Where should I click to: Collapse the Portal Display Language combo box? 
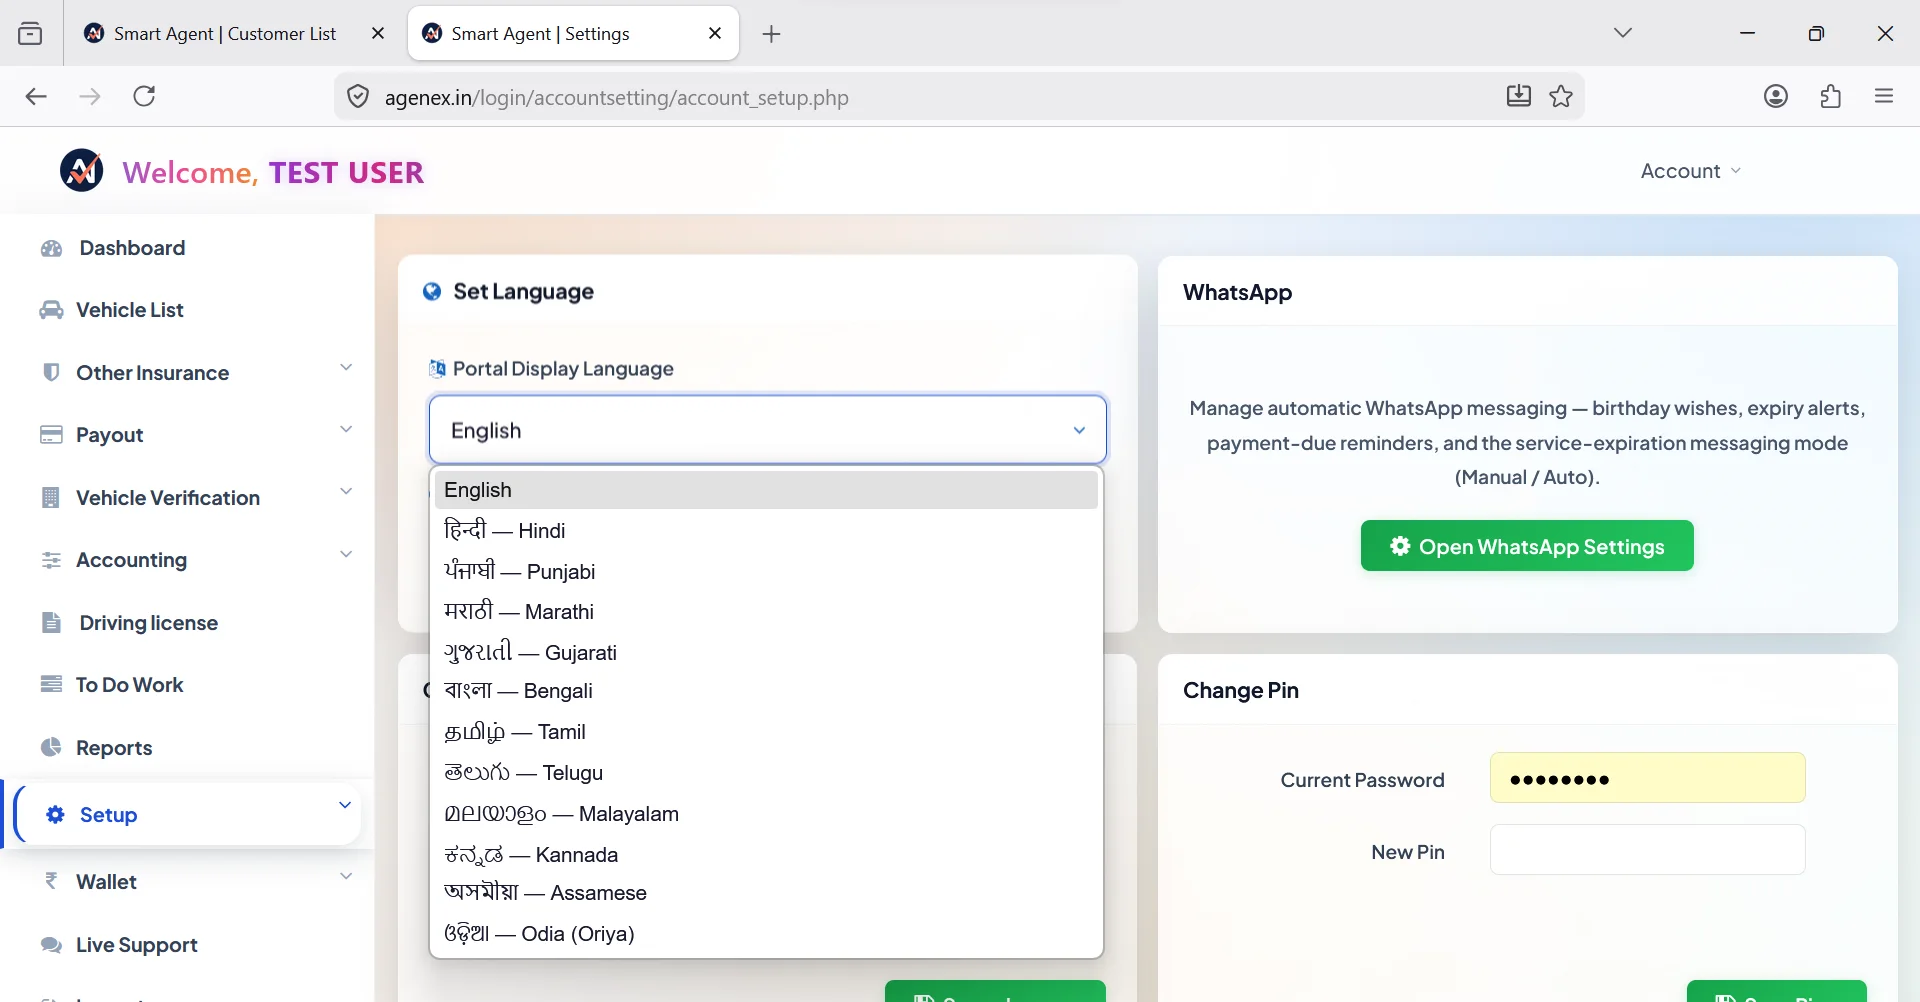point(768,430)
